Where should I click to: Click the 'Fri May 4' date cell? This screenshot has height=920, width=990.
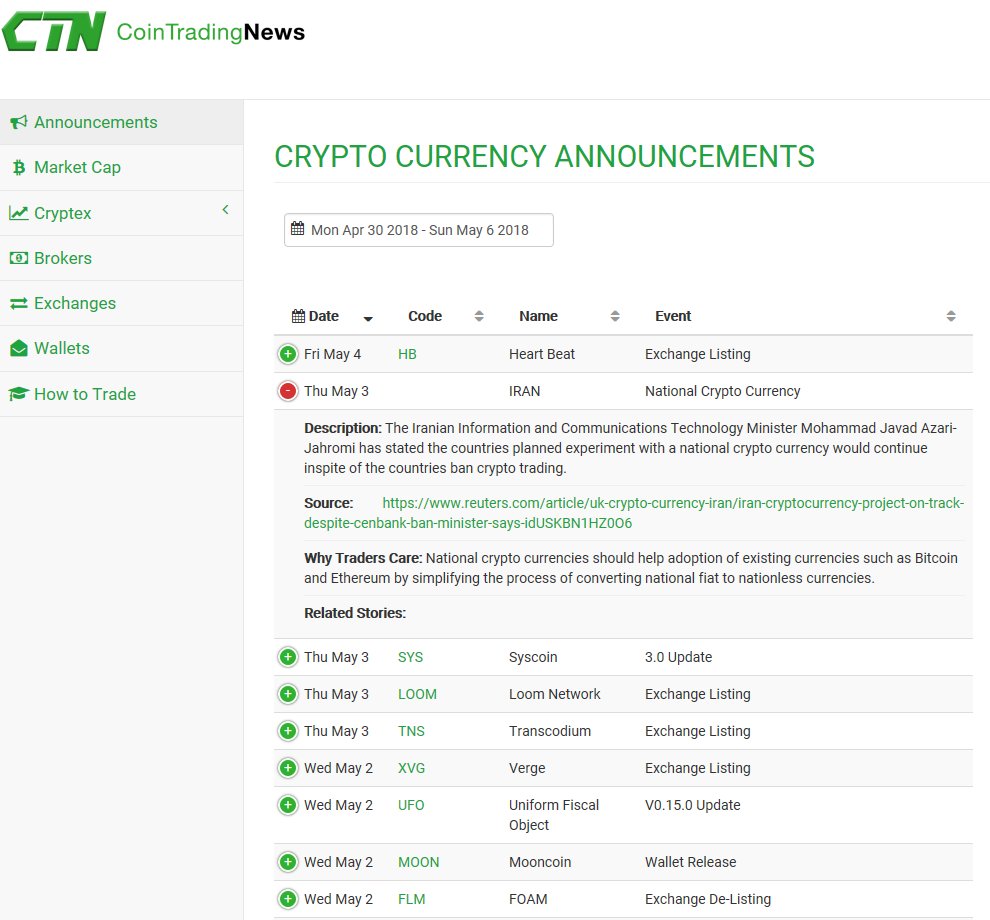(332, 354)
